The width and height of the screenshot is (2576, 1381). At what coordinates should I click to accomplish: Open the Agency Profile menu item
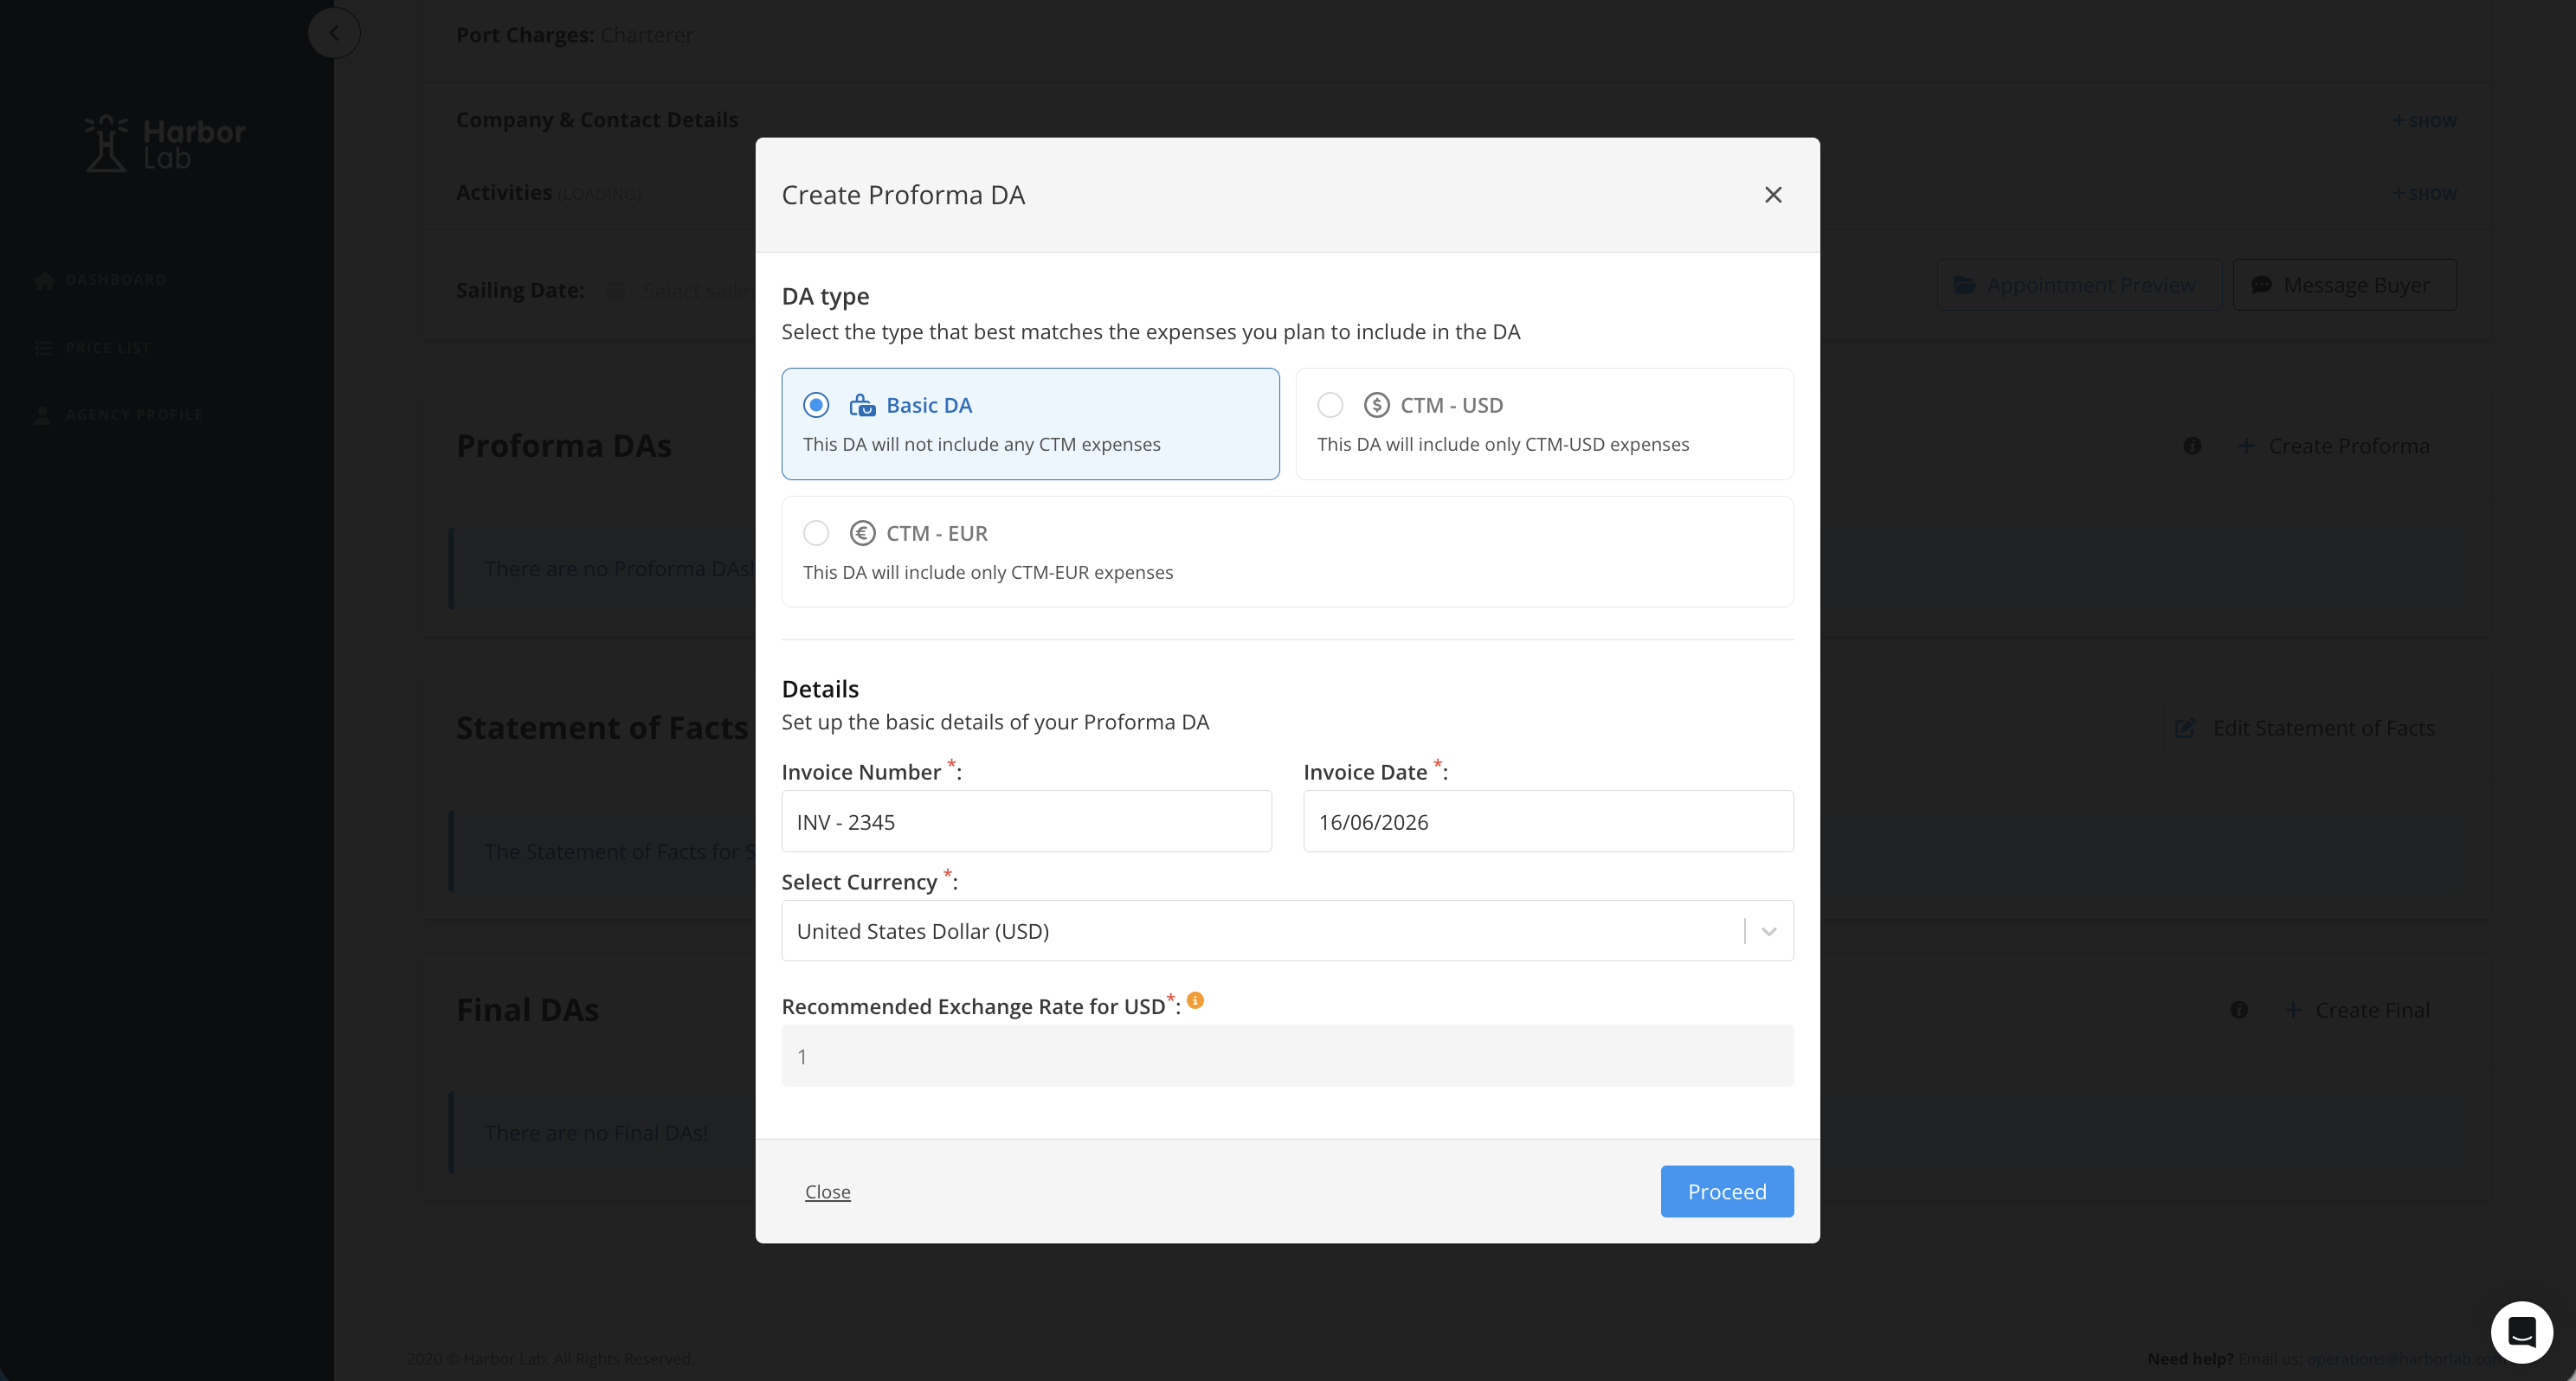[x=134, y=415]
